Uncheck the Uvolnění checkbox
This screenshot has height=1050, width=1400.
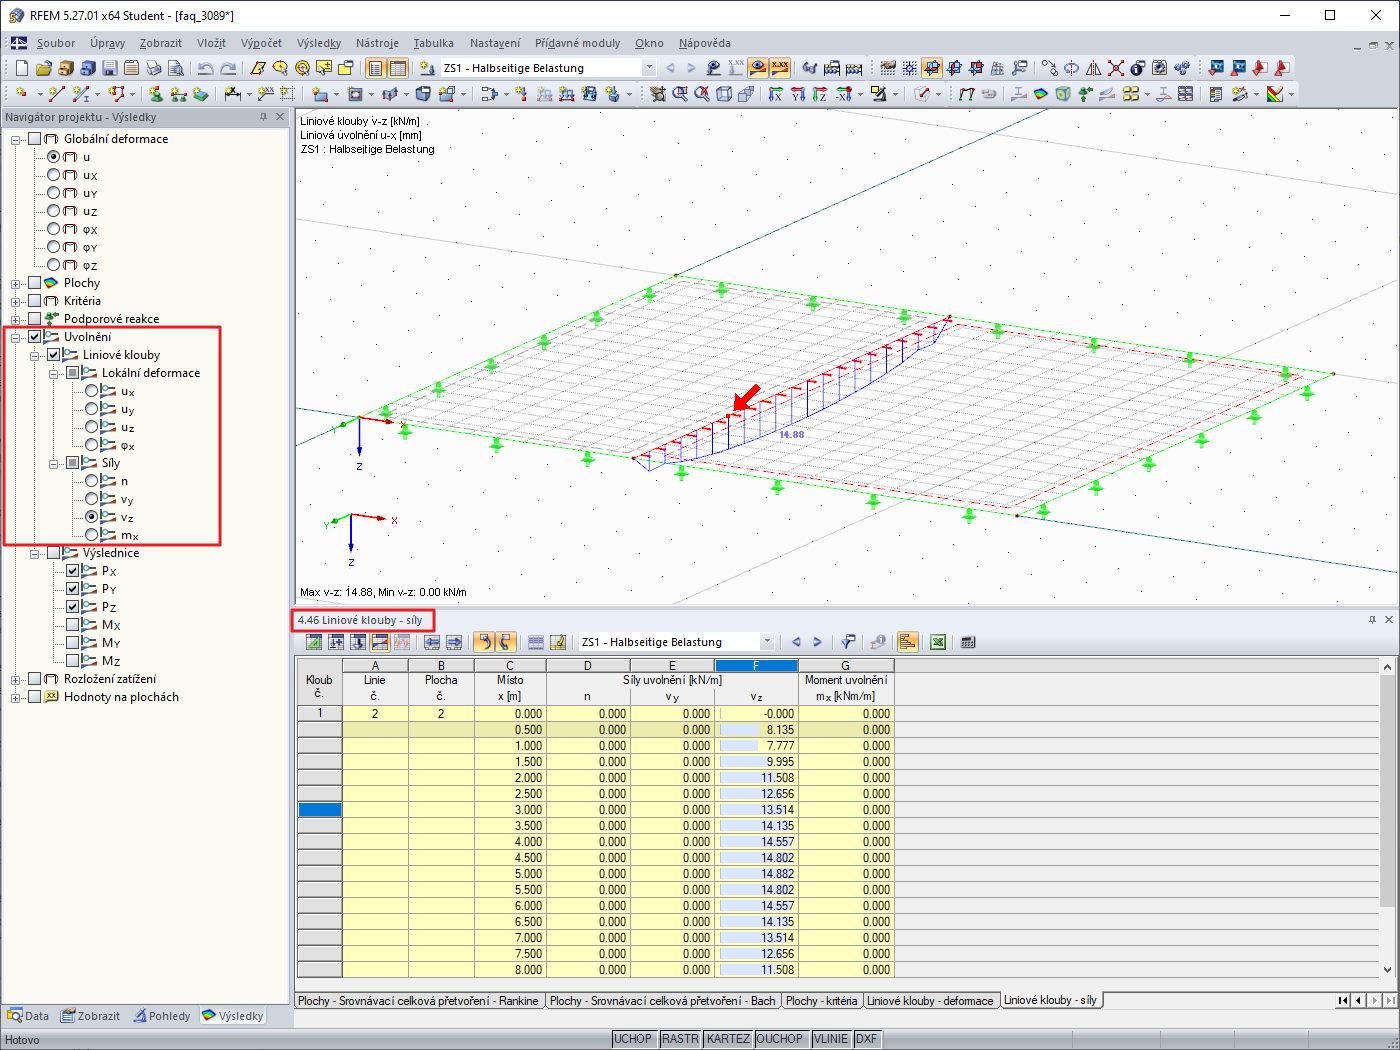[x=35, y=337]
